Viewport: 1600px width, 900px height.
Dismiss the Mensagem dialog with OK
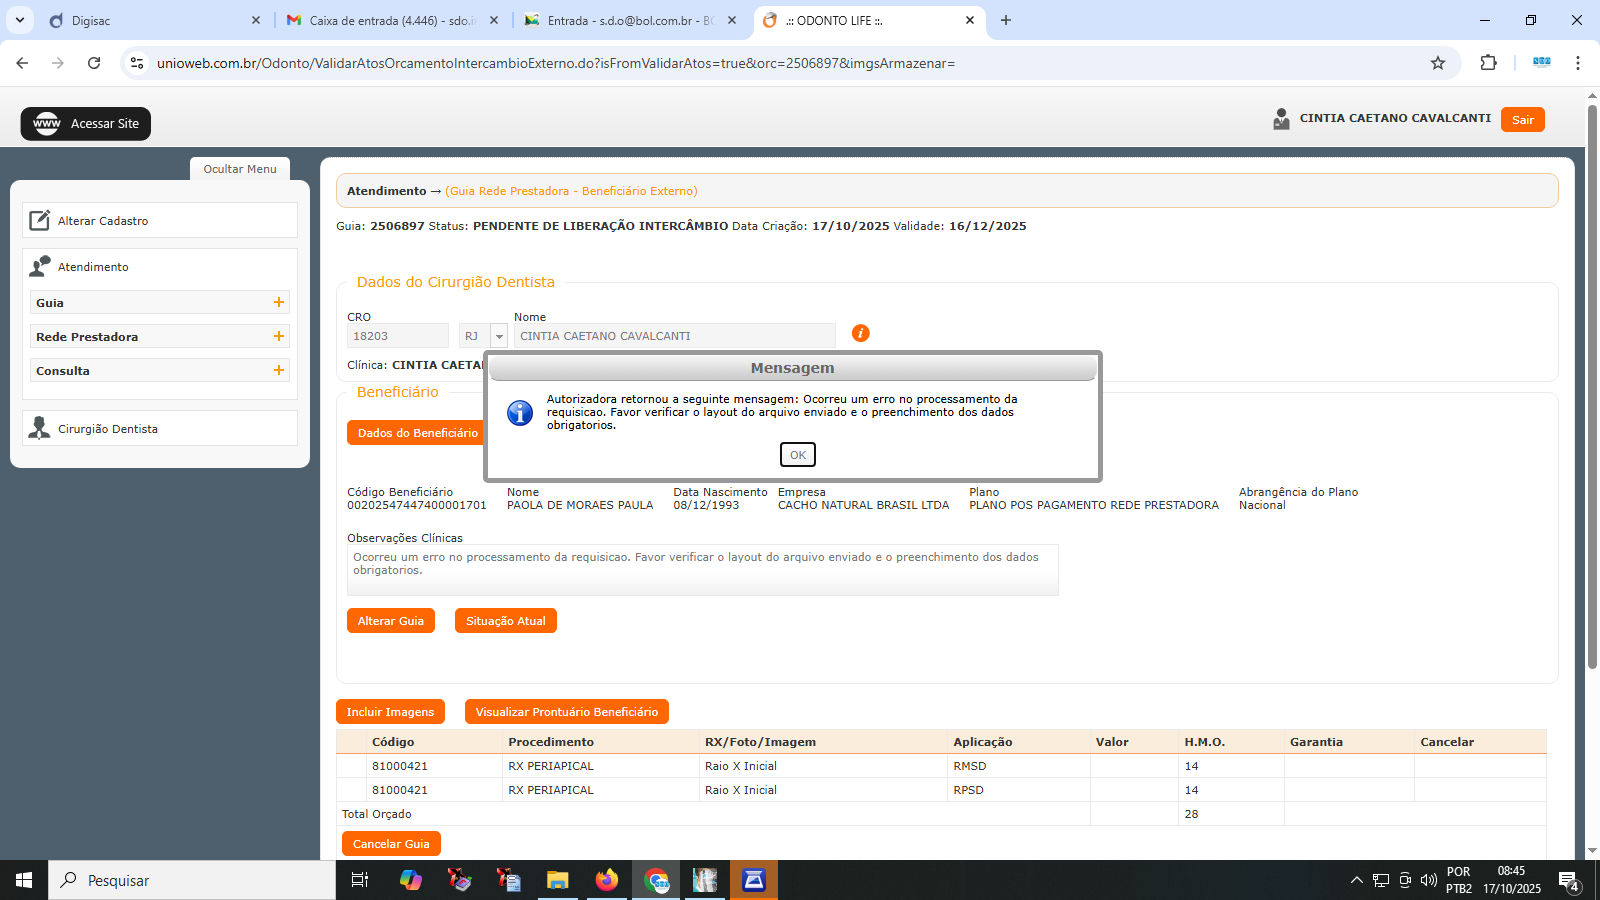coord(797,455)
